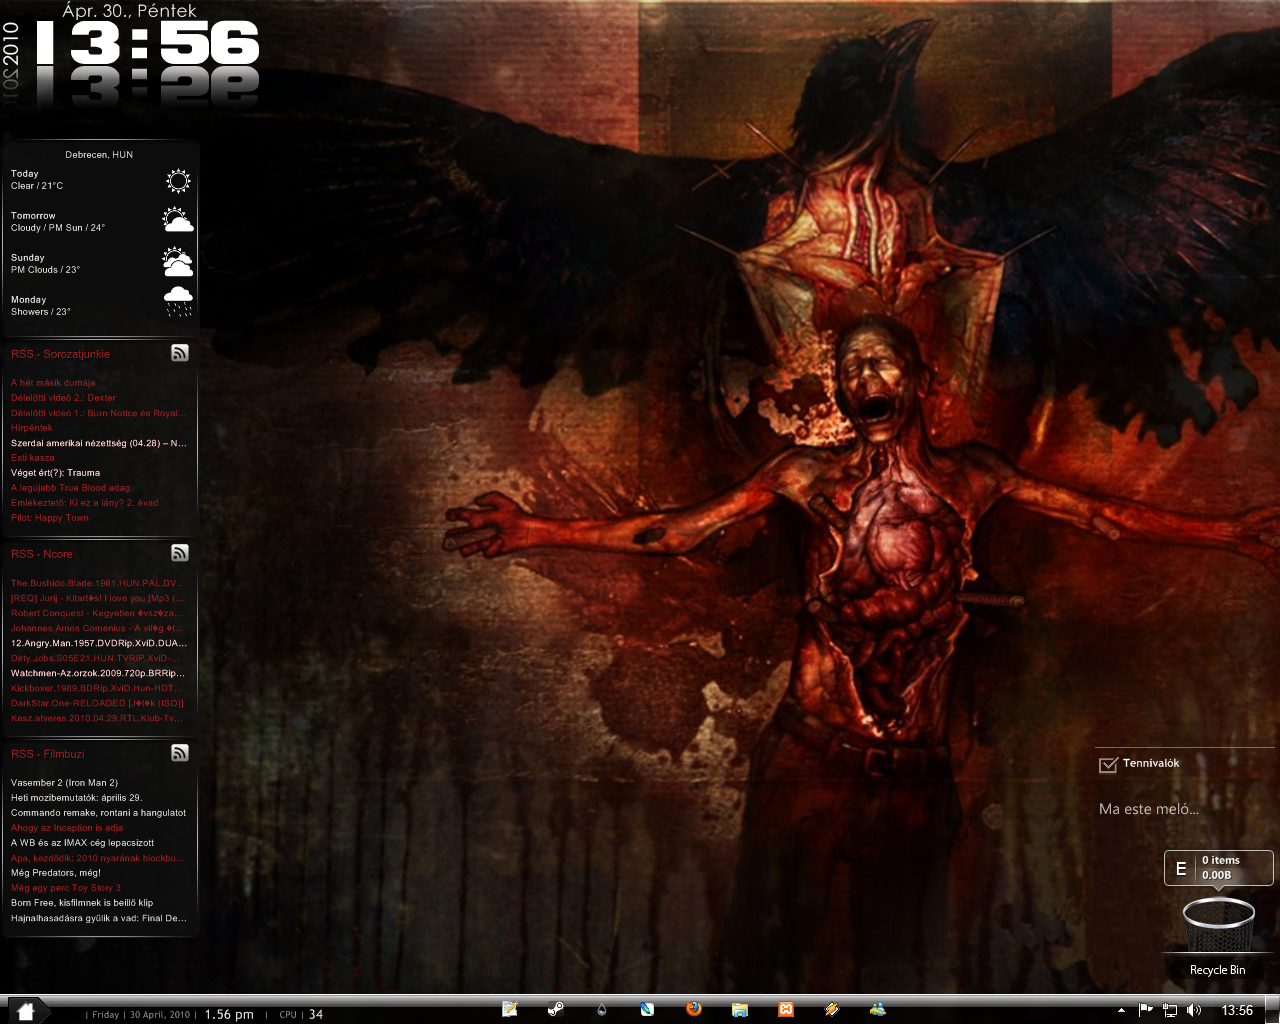The width and height of the screenshot is (1280, 1024).
Task: Open 'The.Bushido.Blade.1981.HUN.PAL' entry
Action: (98, 583)
